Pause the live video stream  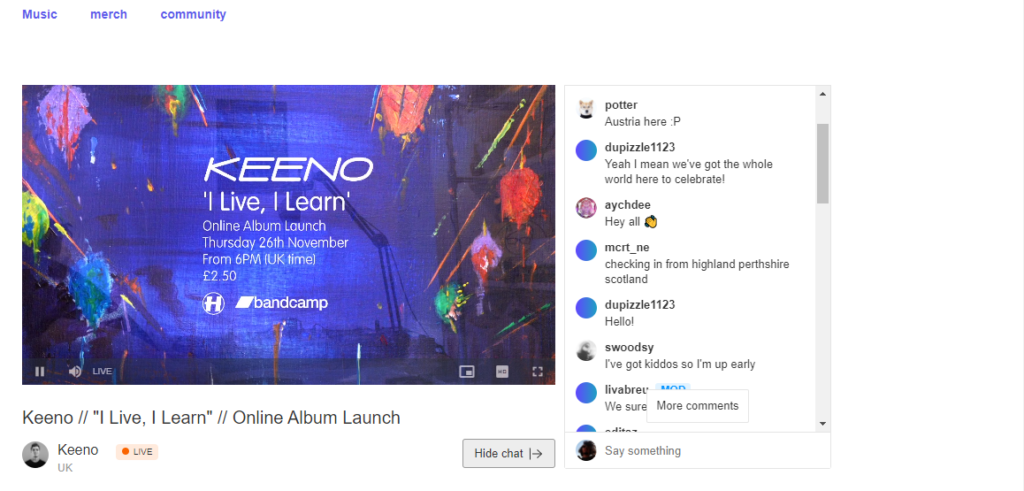[40, 372]
